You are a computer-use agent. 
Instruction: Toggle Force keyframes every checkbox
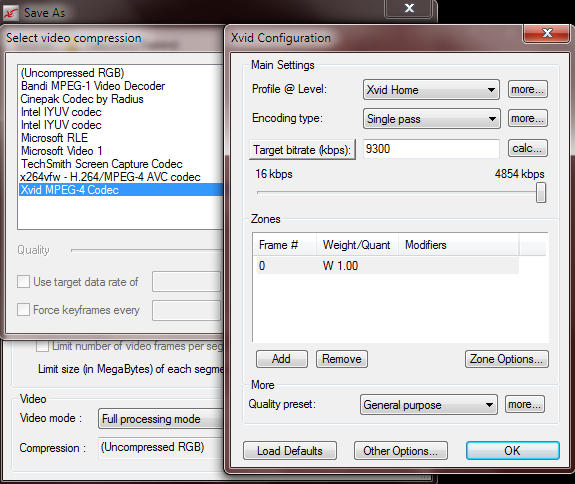[23, 309]
